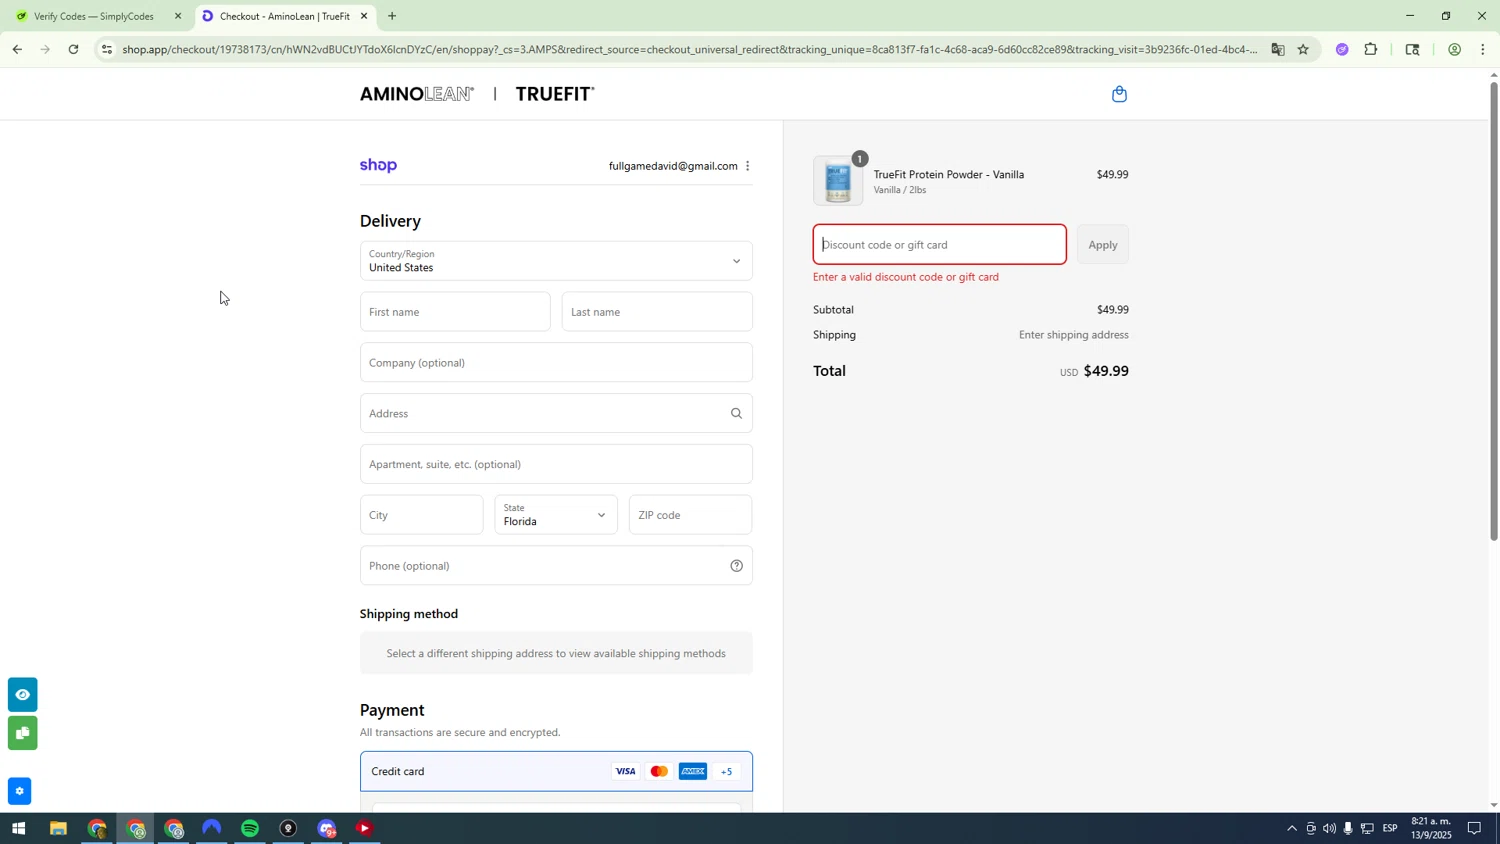1500x844 pixels.
Task: Open Chrome profile avatar
Action: pos(1454,49)
